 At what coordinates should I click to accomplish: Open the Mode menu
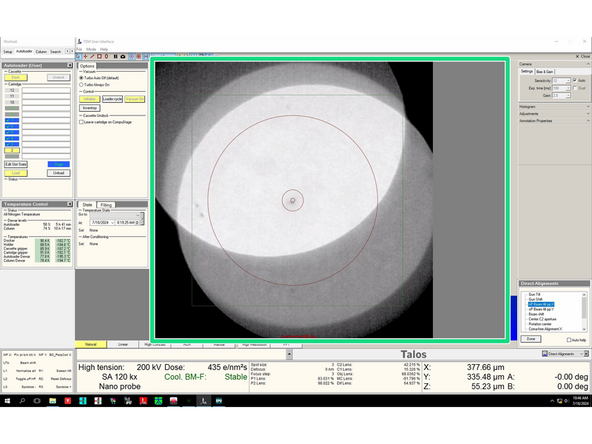(91, 49)
